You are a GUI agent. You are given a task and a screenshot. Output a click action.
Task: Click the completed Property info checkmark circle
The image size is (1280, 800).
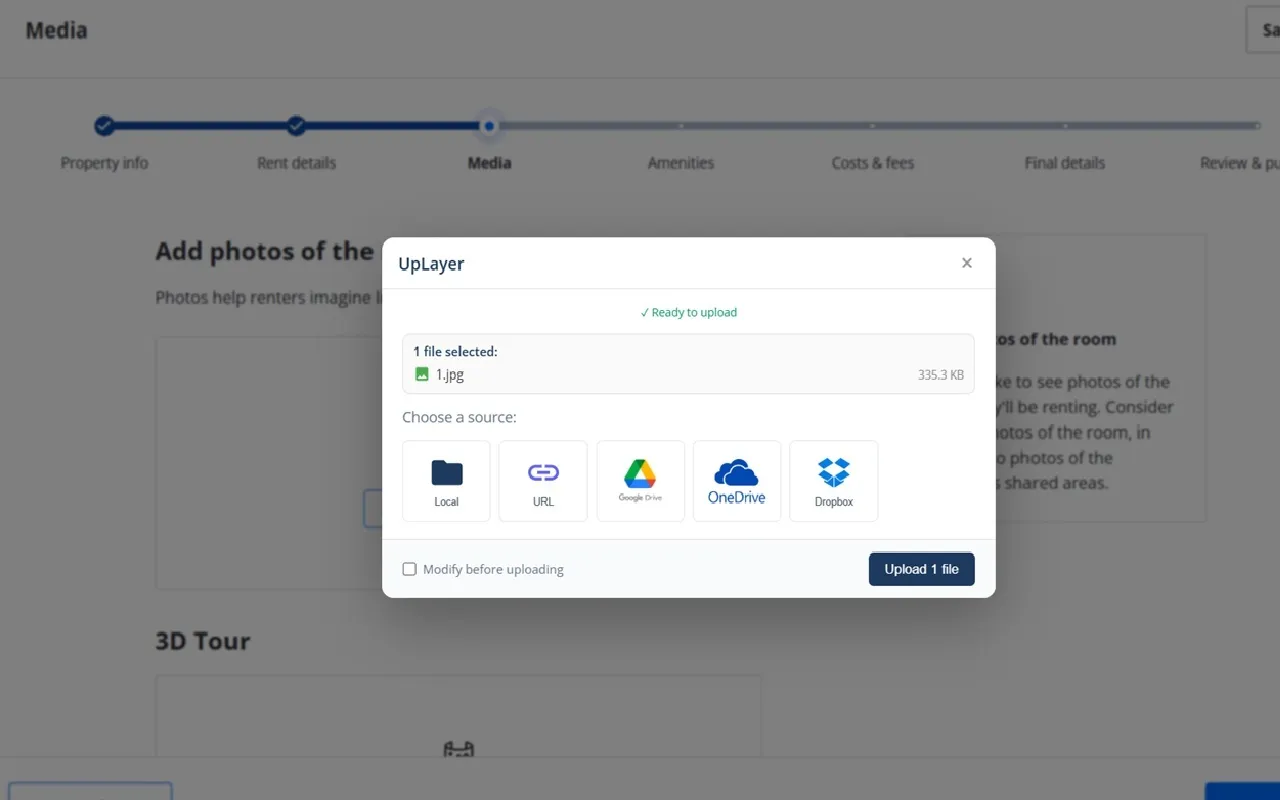pos(104,126)
